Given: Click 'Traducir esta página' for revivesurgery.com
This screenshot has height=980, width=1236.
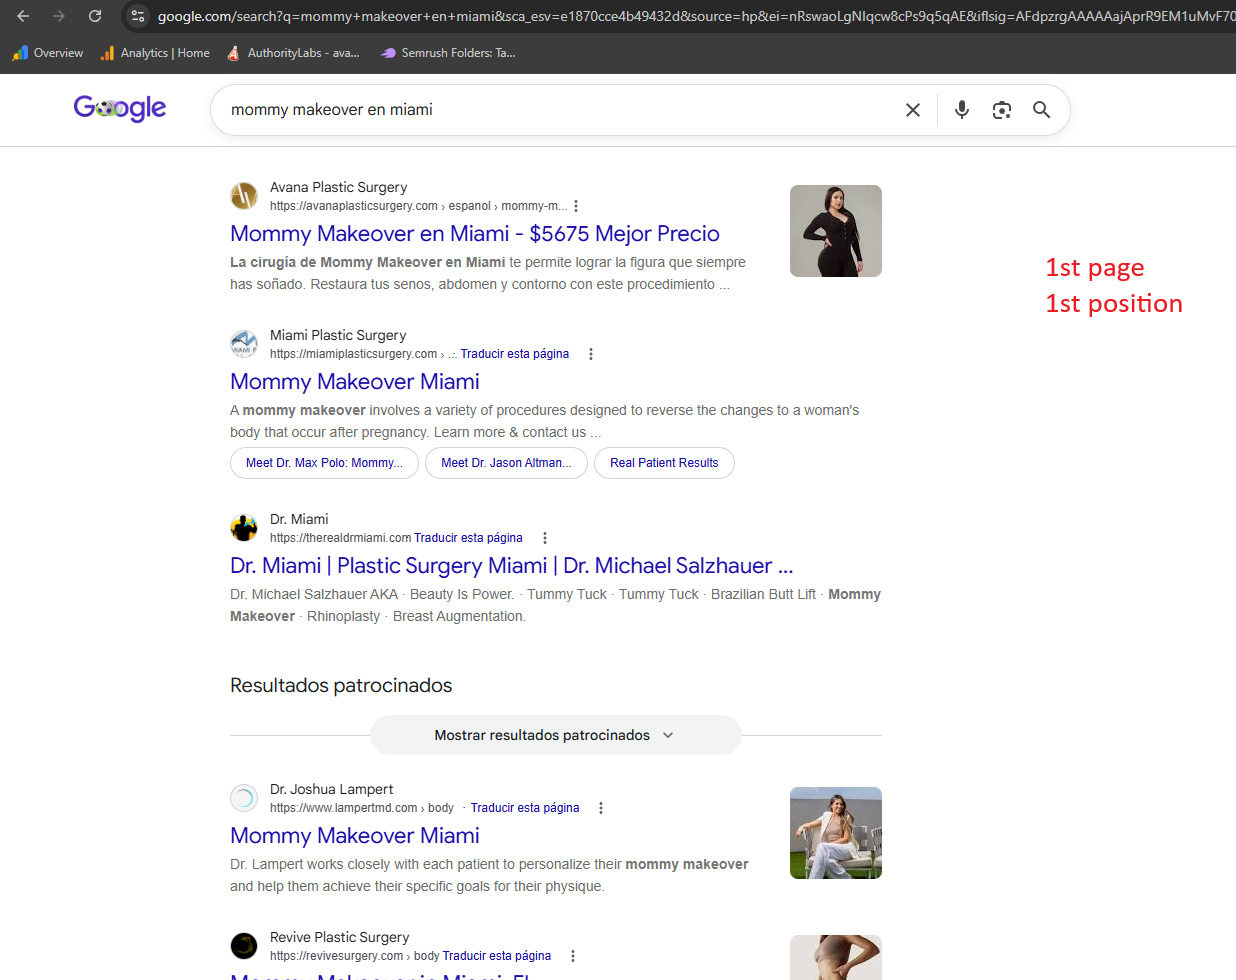Looking at the screenshot, I should [x=497, y=956].
